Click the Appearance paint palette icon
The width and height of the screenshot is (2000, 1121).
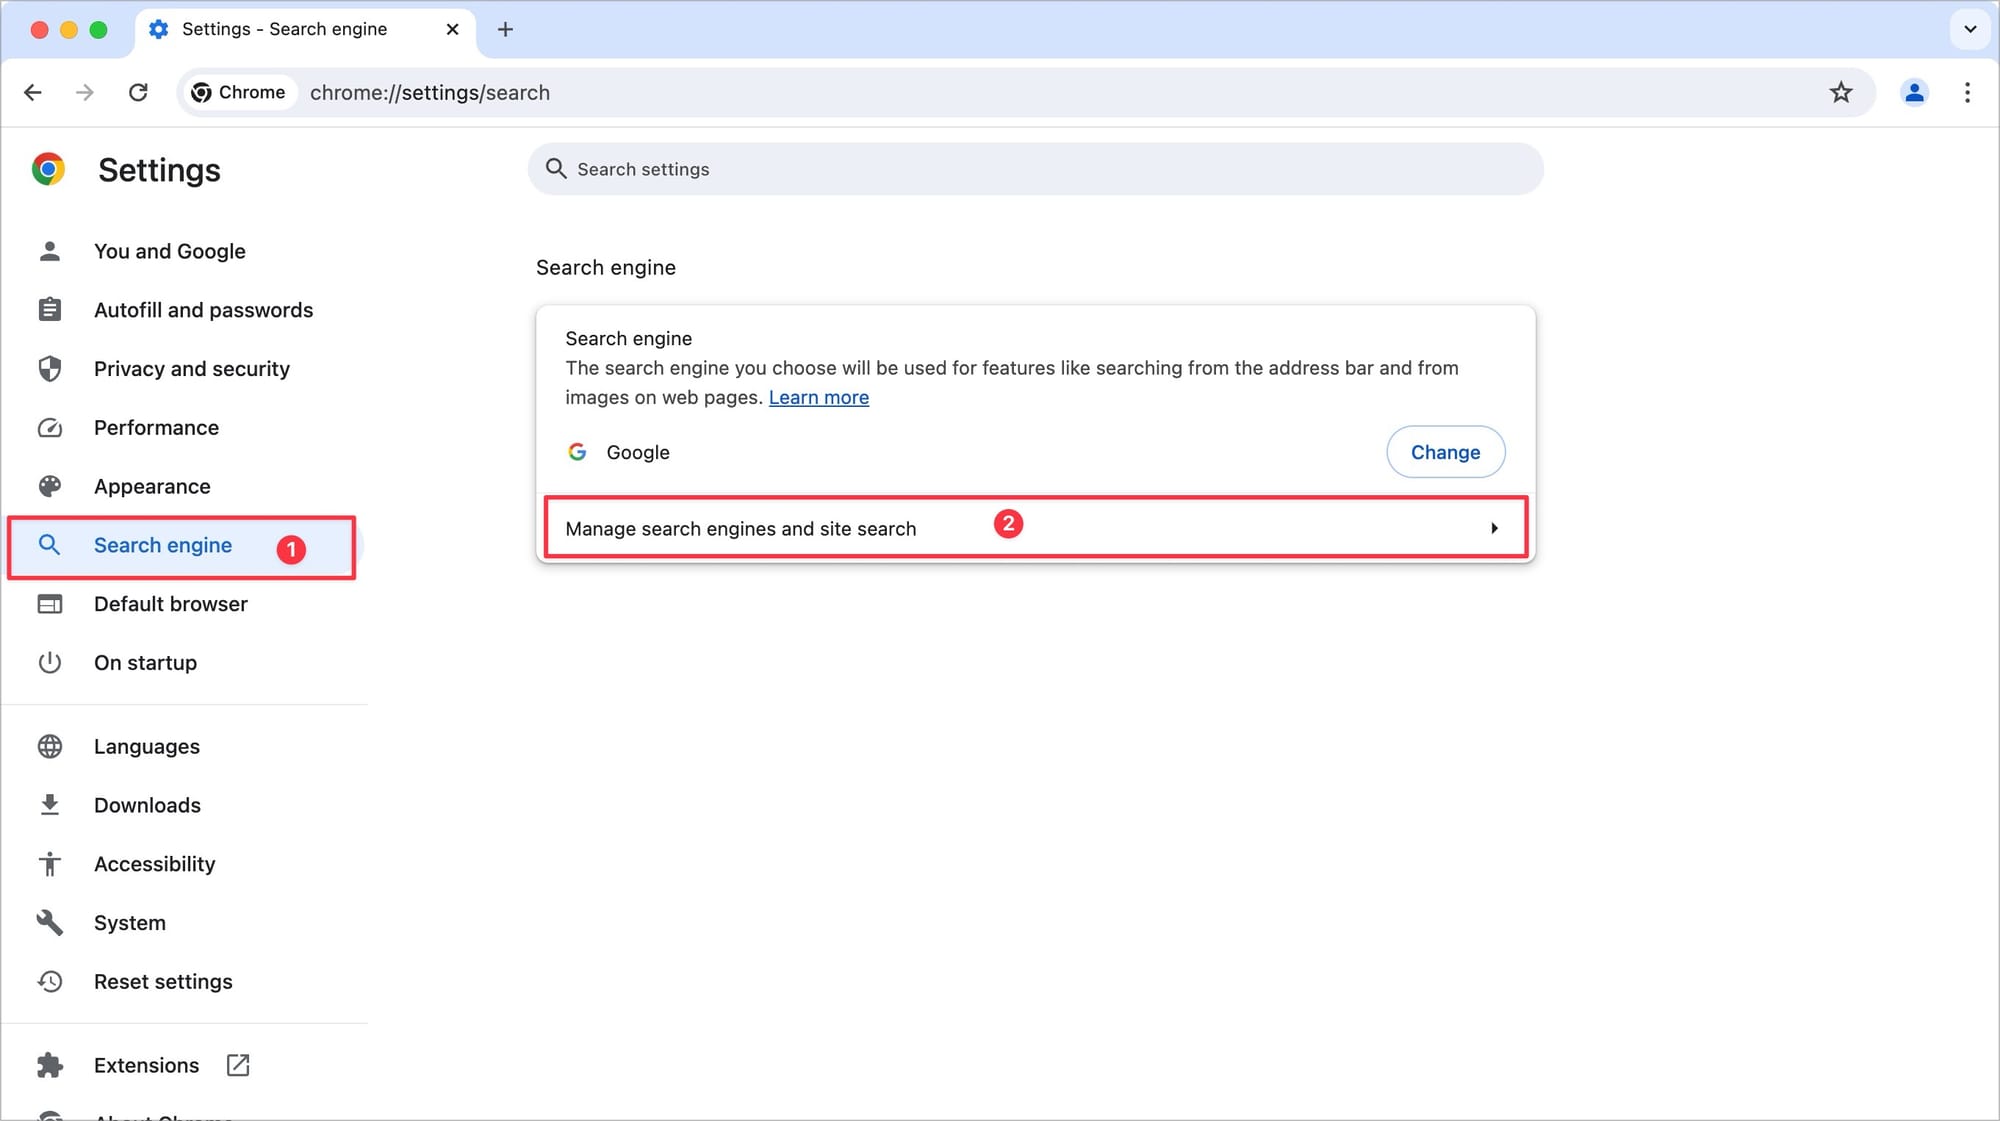pos(49,486)
